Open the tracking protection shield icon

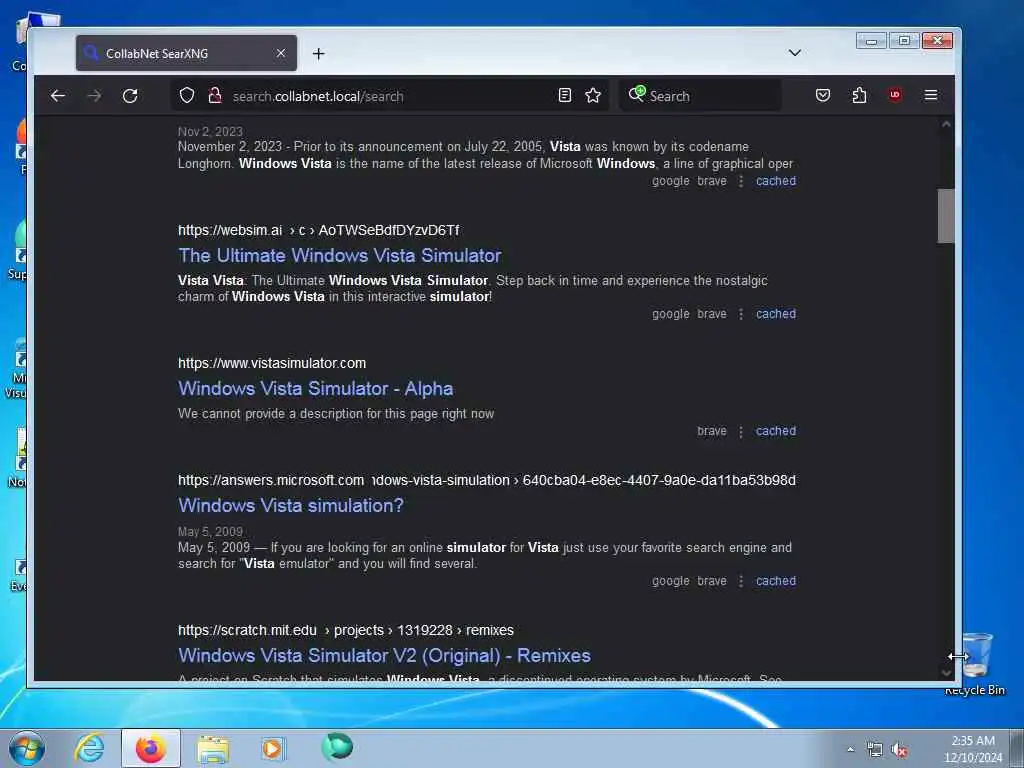point(187,95)
